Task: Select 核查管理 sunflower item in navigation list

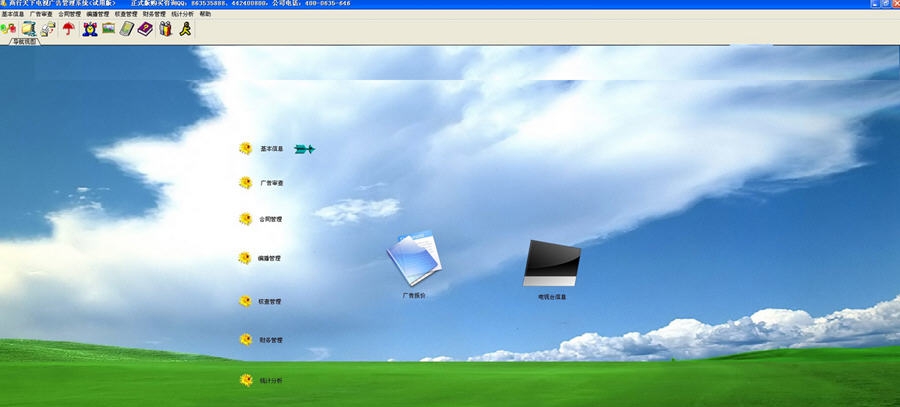Action: click(261, 301)
